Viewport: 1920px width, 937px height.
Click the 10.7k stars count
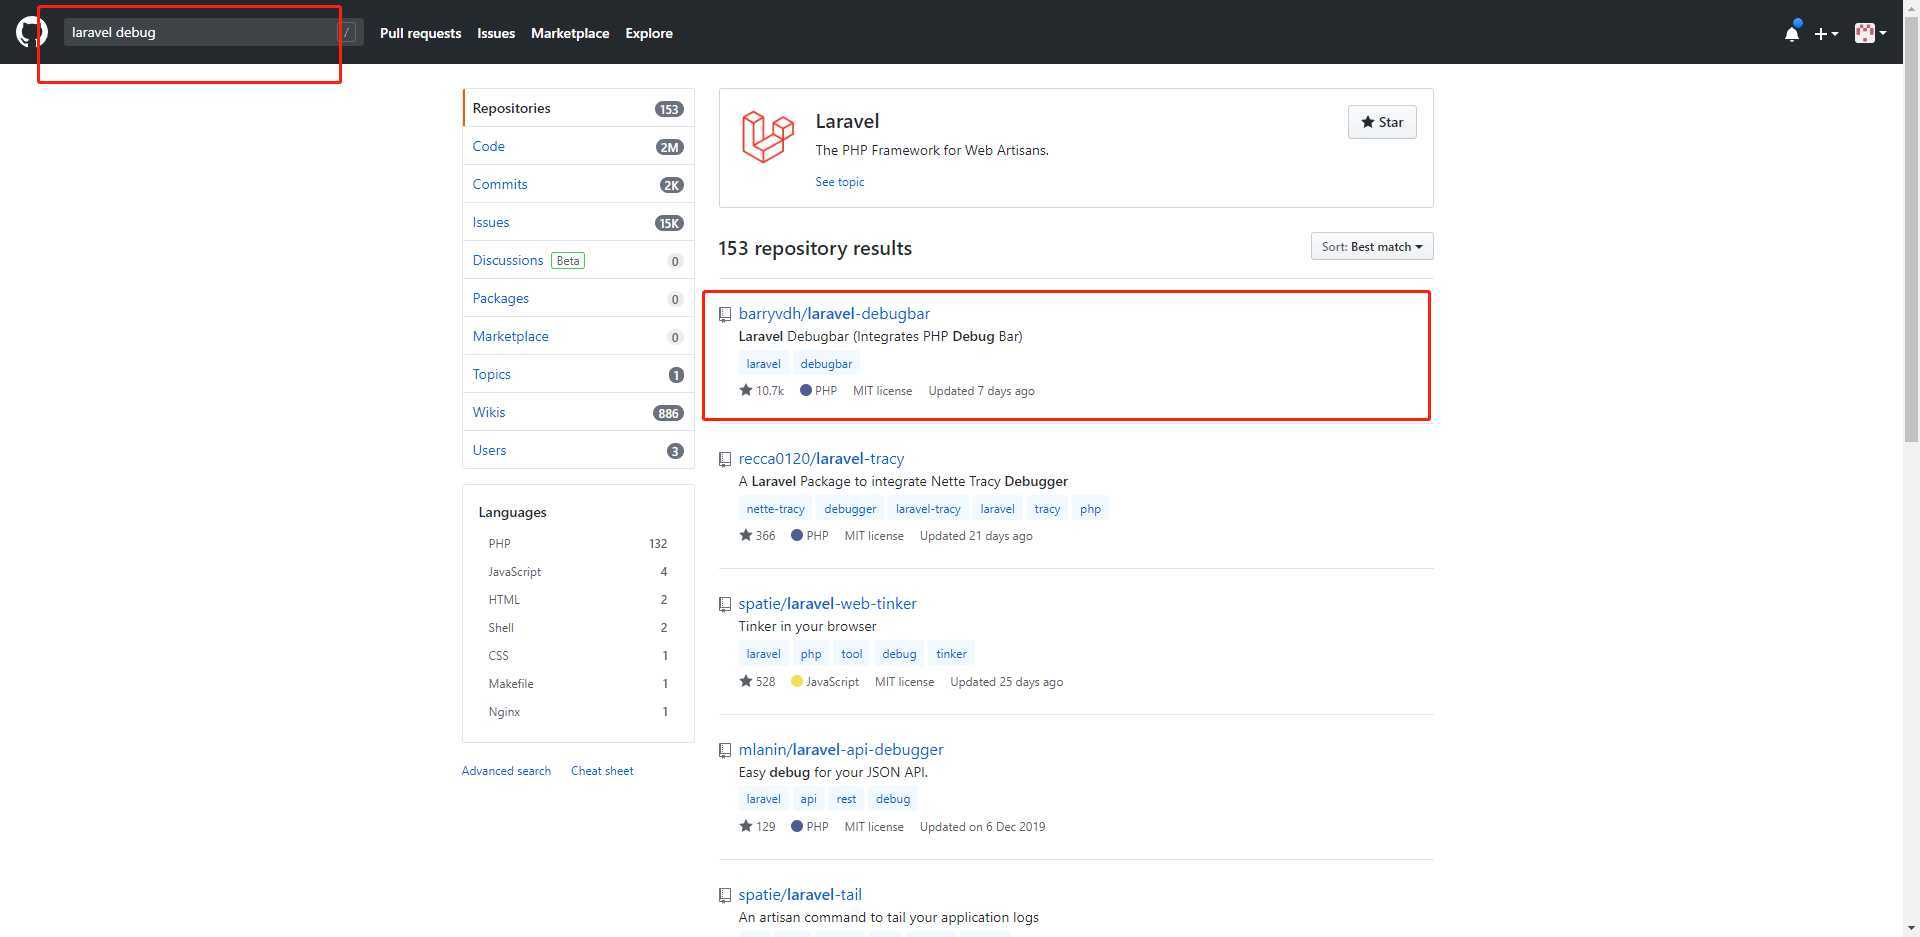point(762,391)
